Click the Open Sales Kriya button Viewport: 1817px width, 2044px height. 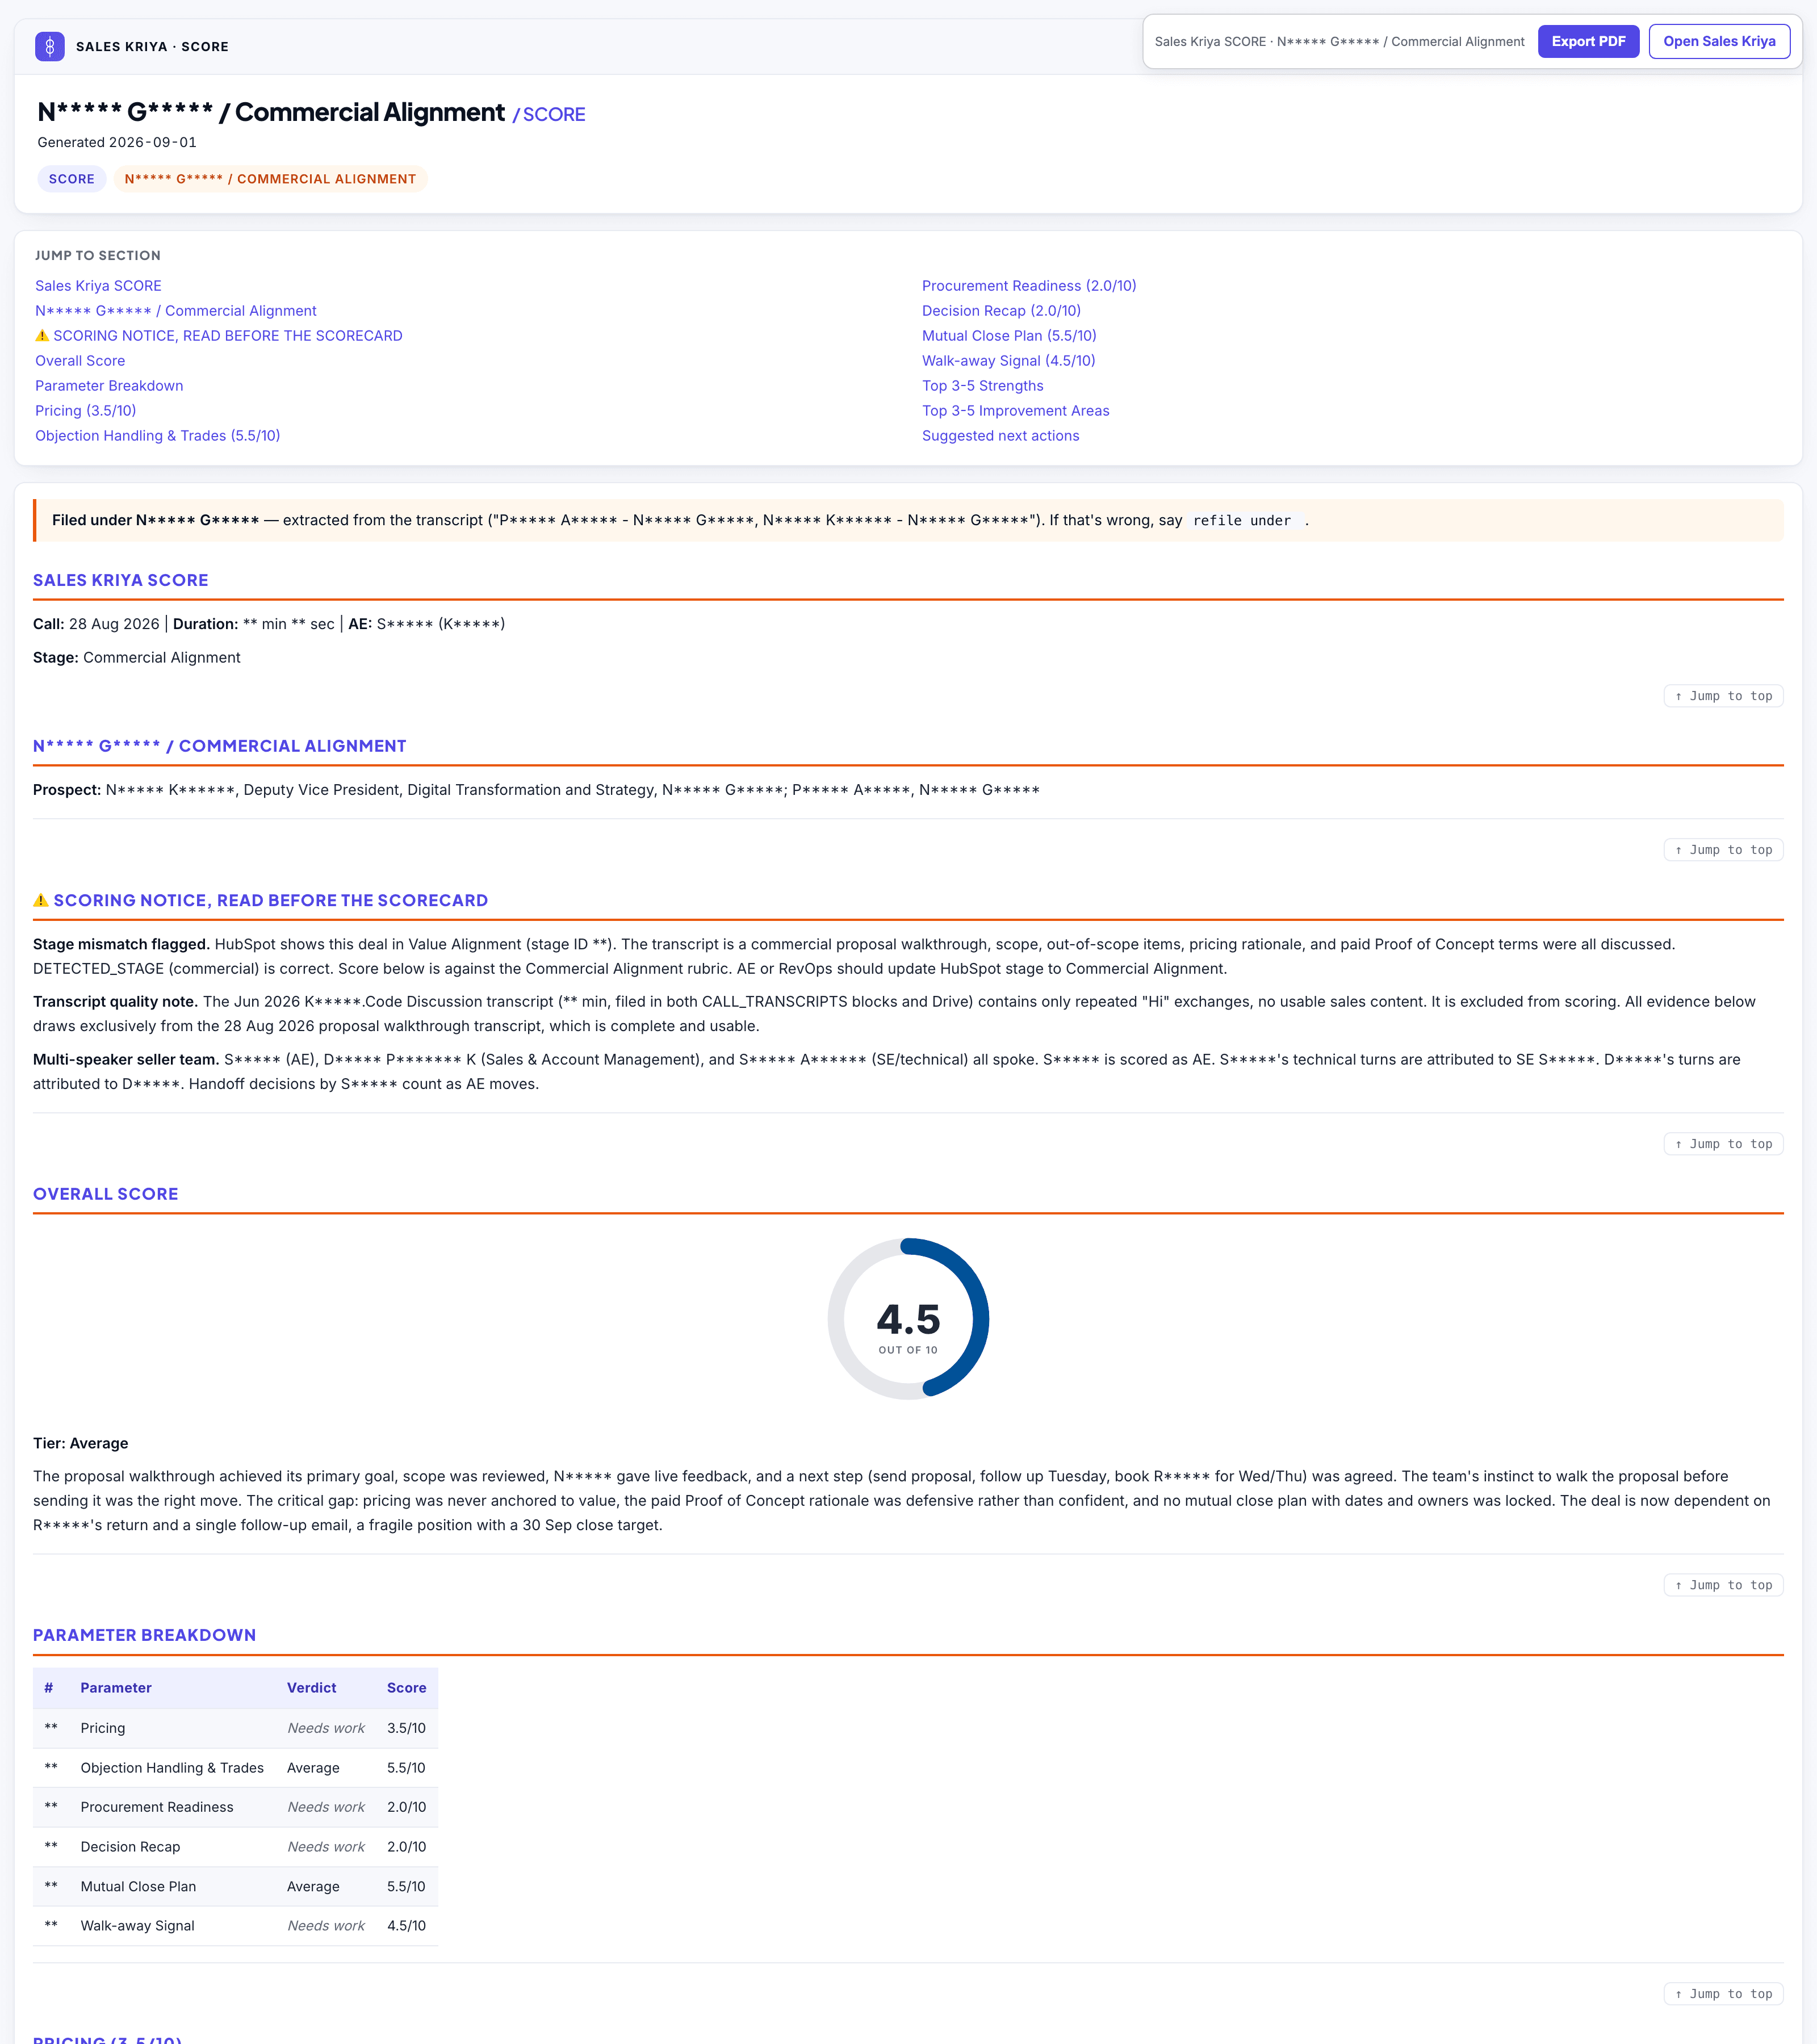(1719, 41)
